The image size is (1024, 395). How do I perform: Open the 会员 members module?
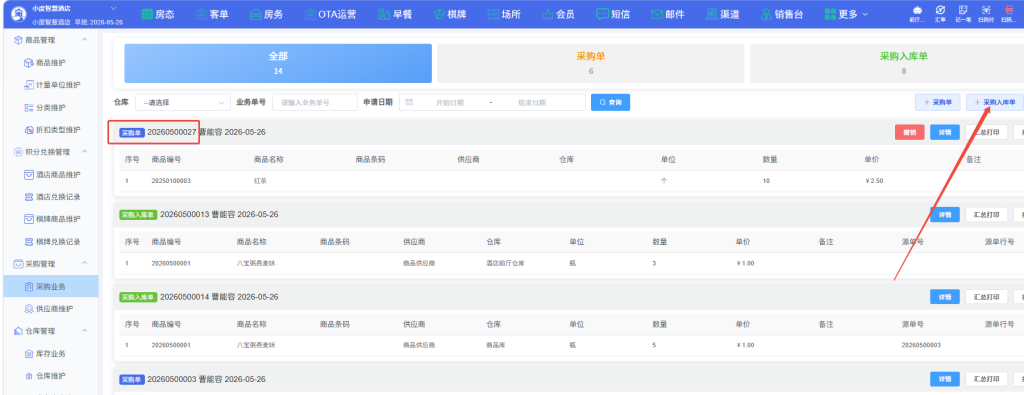pos(558,14)
